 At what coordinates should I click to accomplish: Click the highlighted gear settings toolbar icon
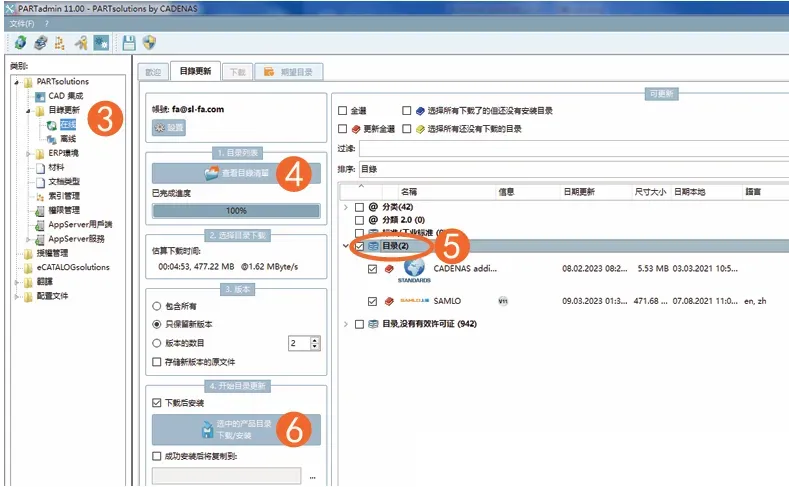(x=101, y=43)
